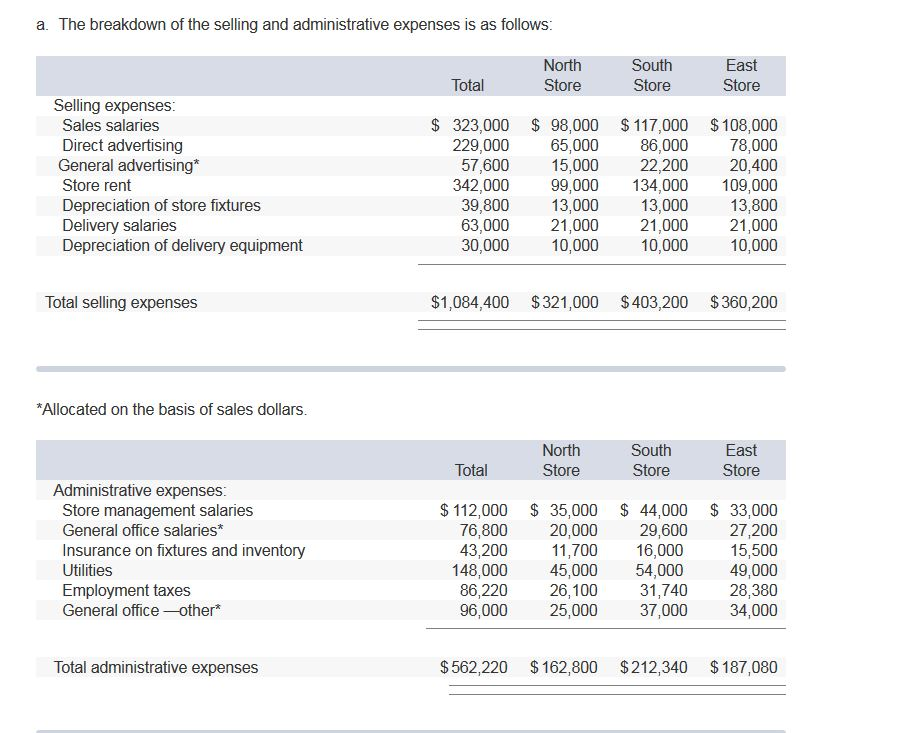The width and height of the screenshot is (900, 733).
Task: Click the 'Selling expenses:' heading
Action: point(114,106)
